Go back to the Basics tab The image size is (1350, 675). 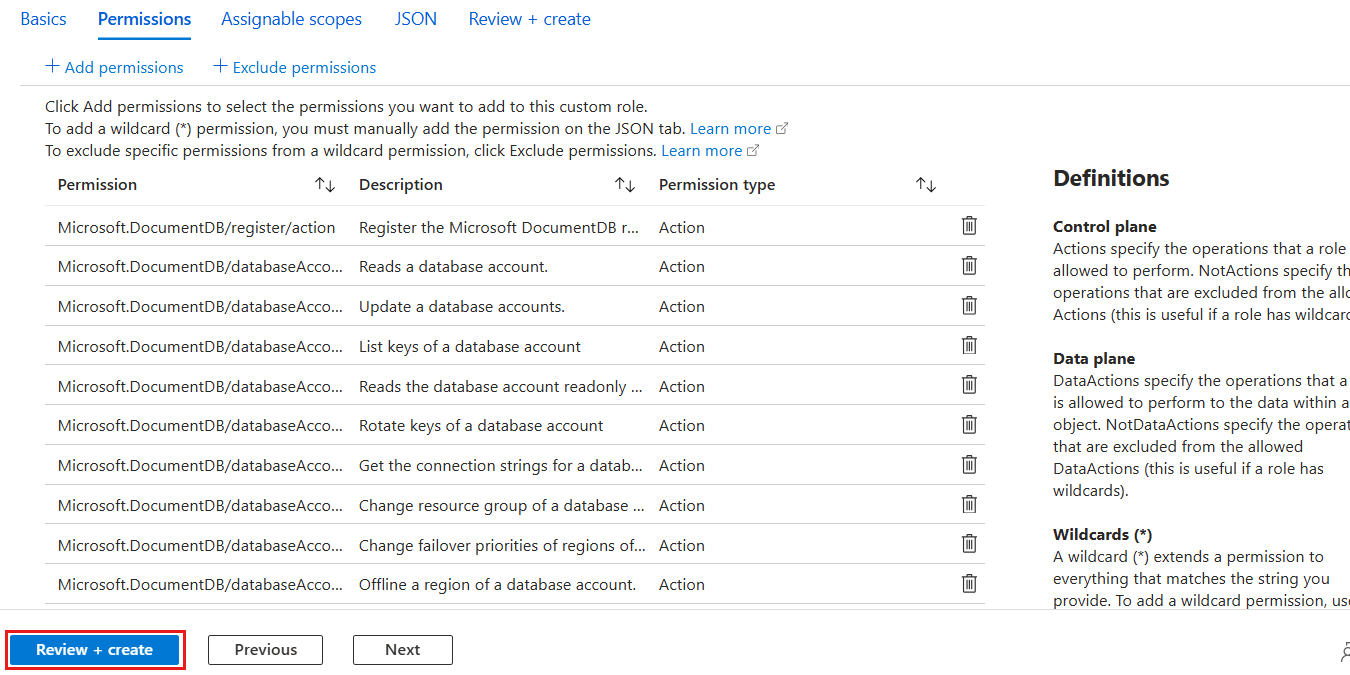pyautogui.click(x=43, y=18)
